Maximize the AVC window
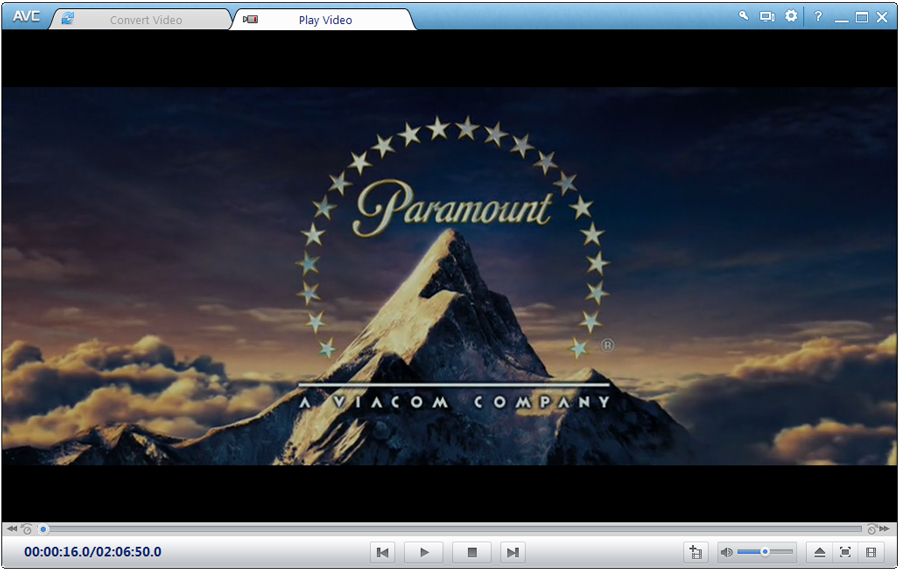Screen dimensions: 900x570 862,17
